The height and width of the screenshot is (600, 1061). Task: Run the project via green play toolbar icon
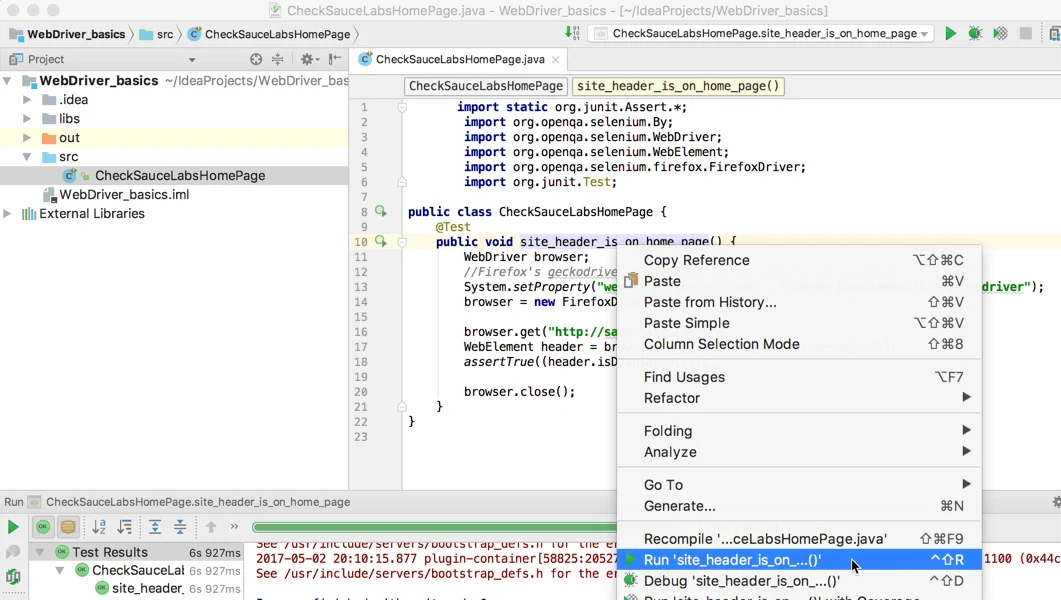click(950, 33)
